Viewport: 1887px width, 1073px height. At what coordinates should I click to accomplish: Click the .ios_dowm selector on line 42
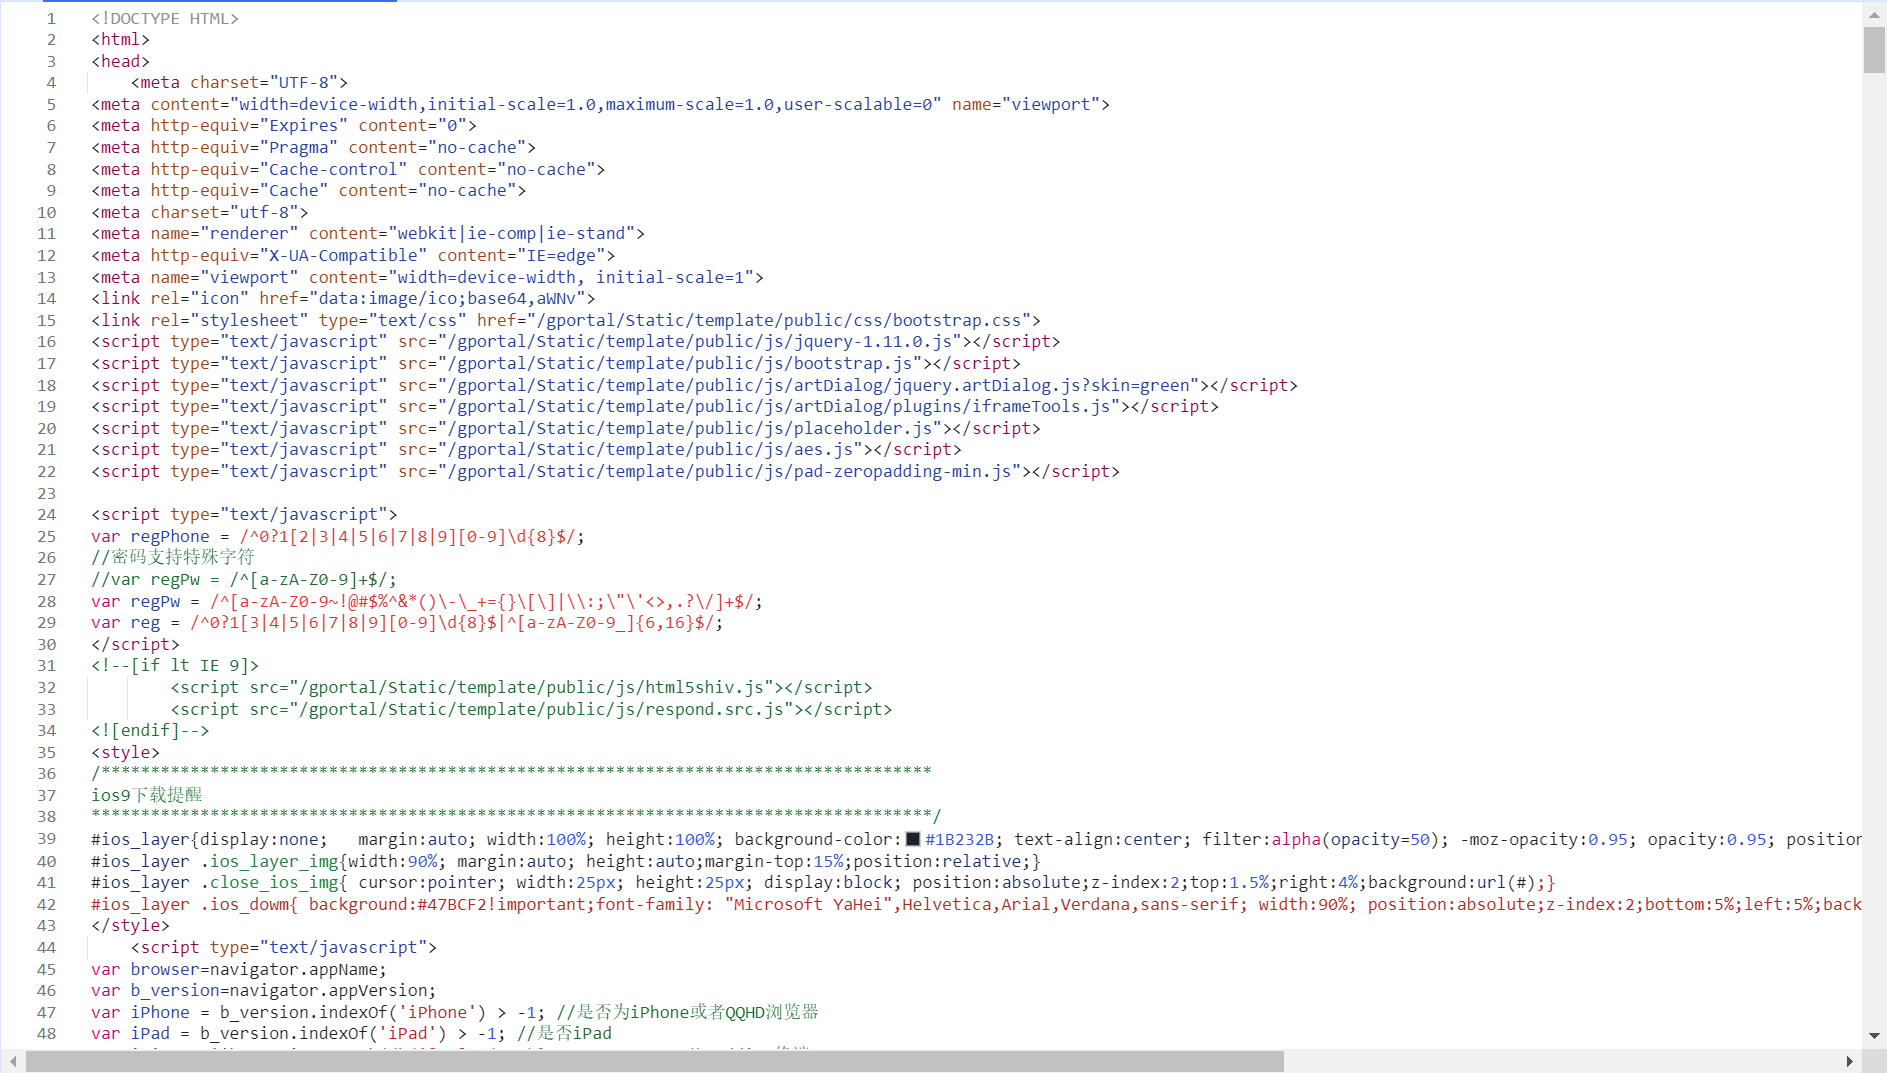pyautogui.click(x=249, y=904)
